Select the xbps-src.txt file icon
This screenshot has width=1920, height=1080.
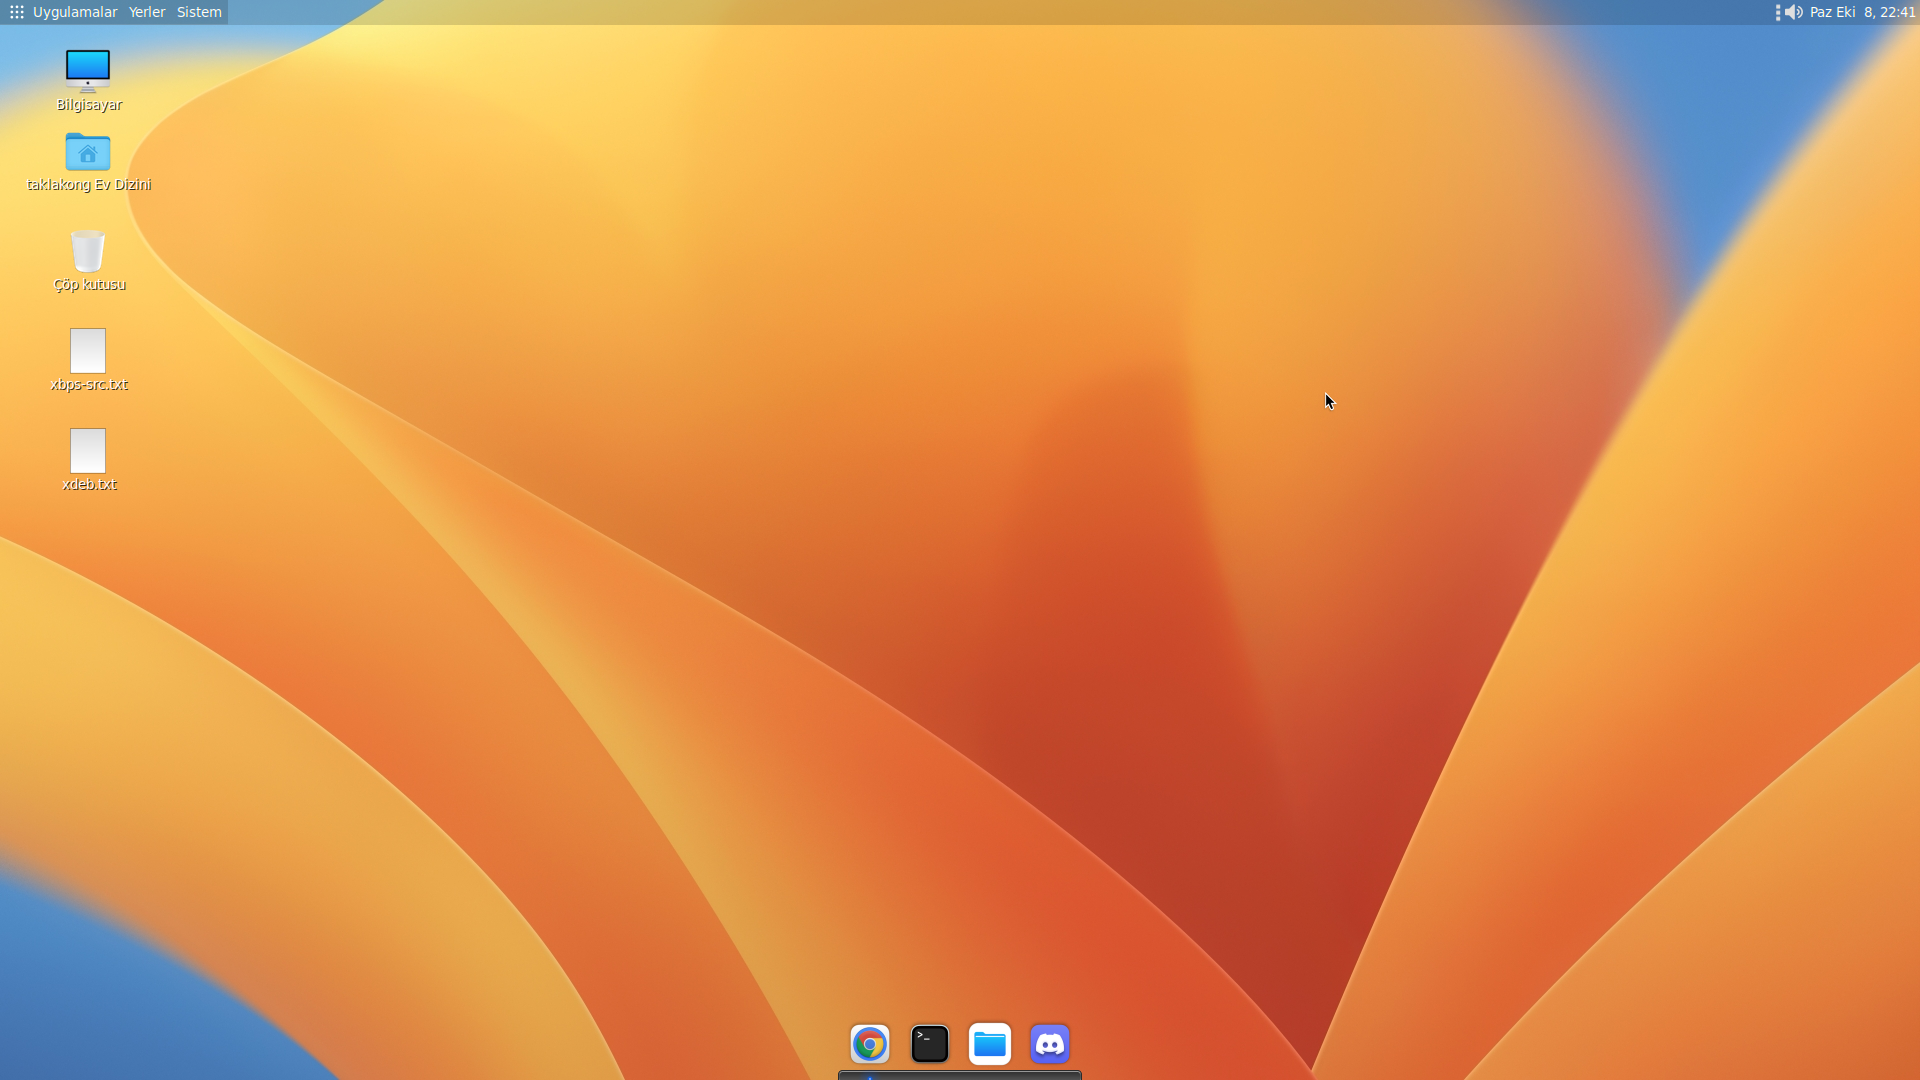(88, 351)
